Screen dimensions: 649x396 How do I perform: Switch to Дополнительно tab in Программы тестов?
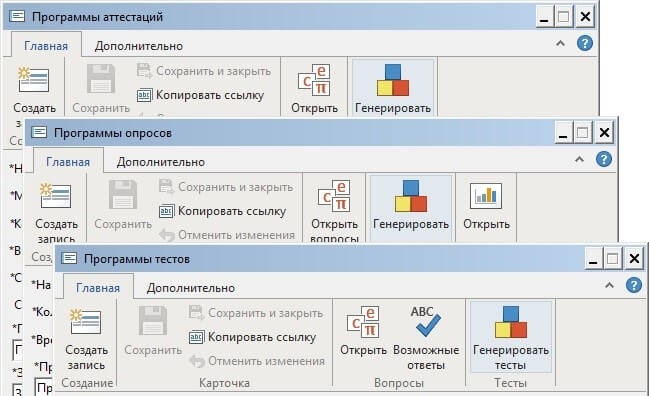191,288
